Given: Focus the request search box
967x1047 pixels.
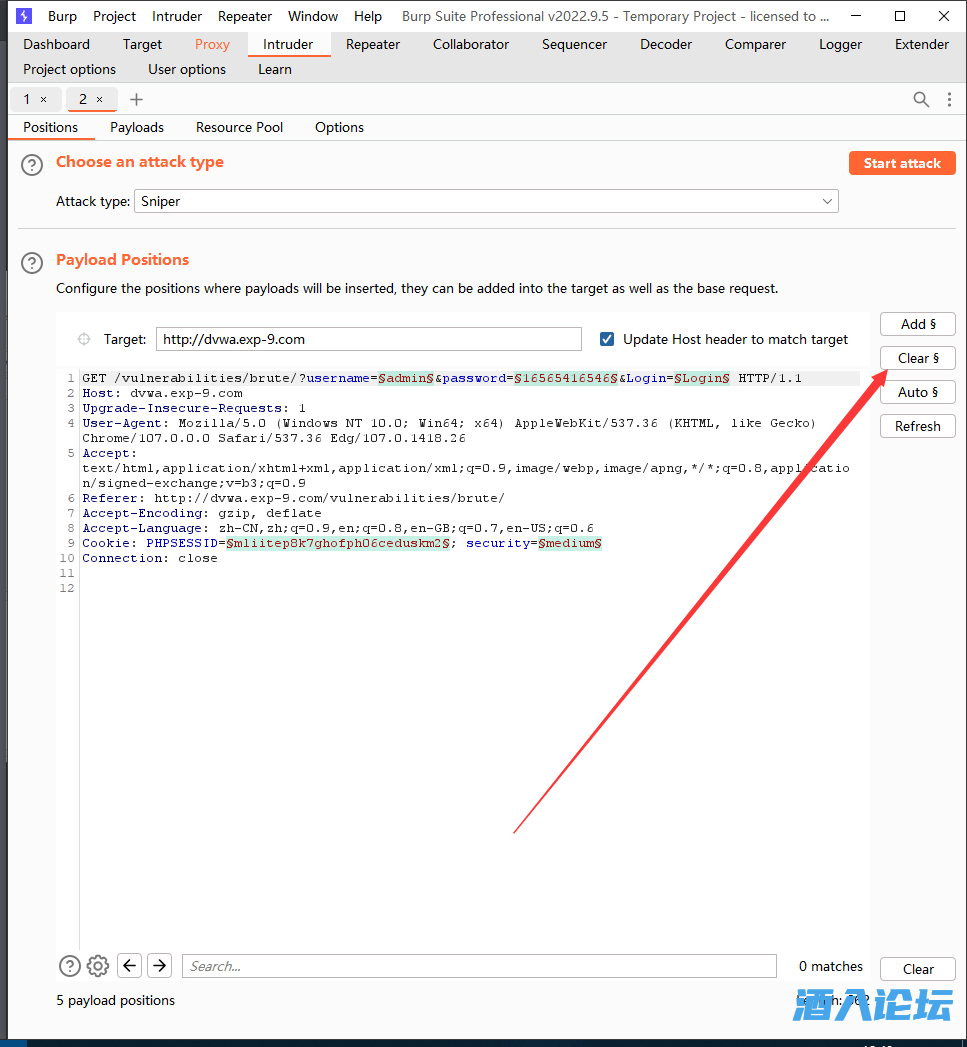Looking at the screenshot, I should pyautogui.click(x=479, y=966).
